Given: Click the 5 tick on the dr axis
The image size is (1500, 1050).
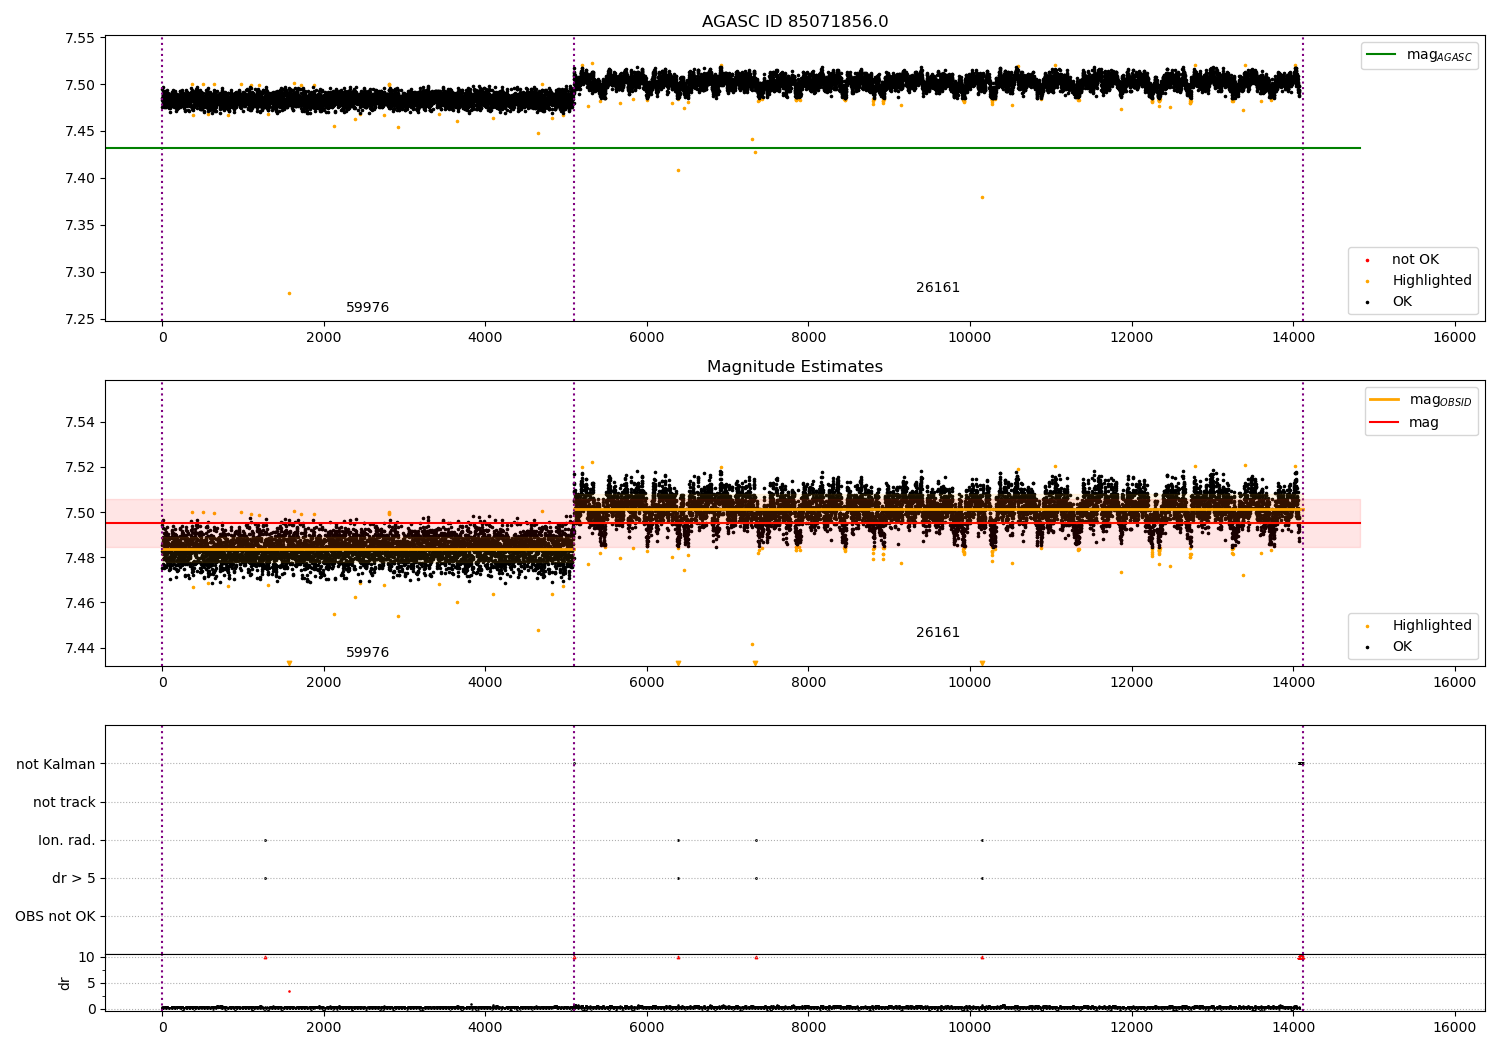Looking at the screenshot, I should pos(91,984).
